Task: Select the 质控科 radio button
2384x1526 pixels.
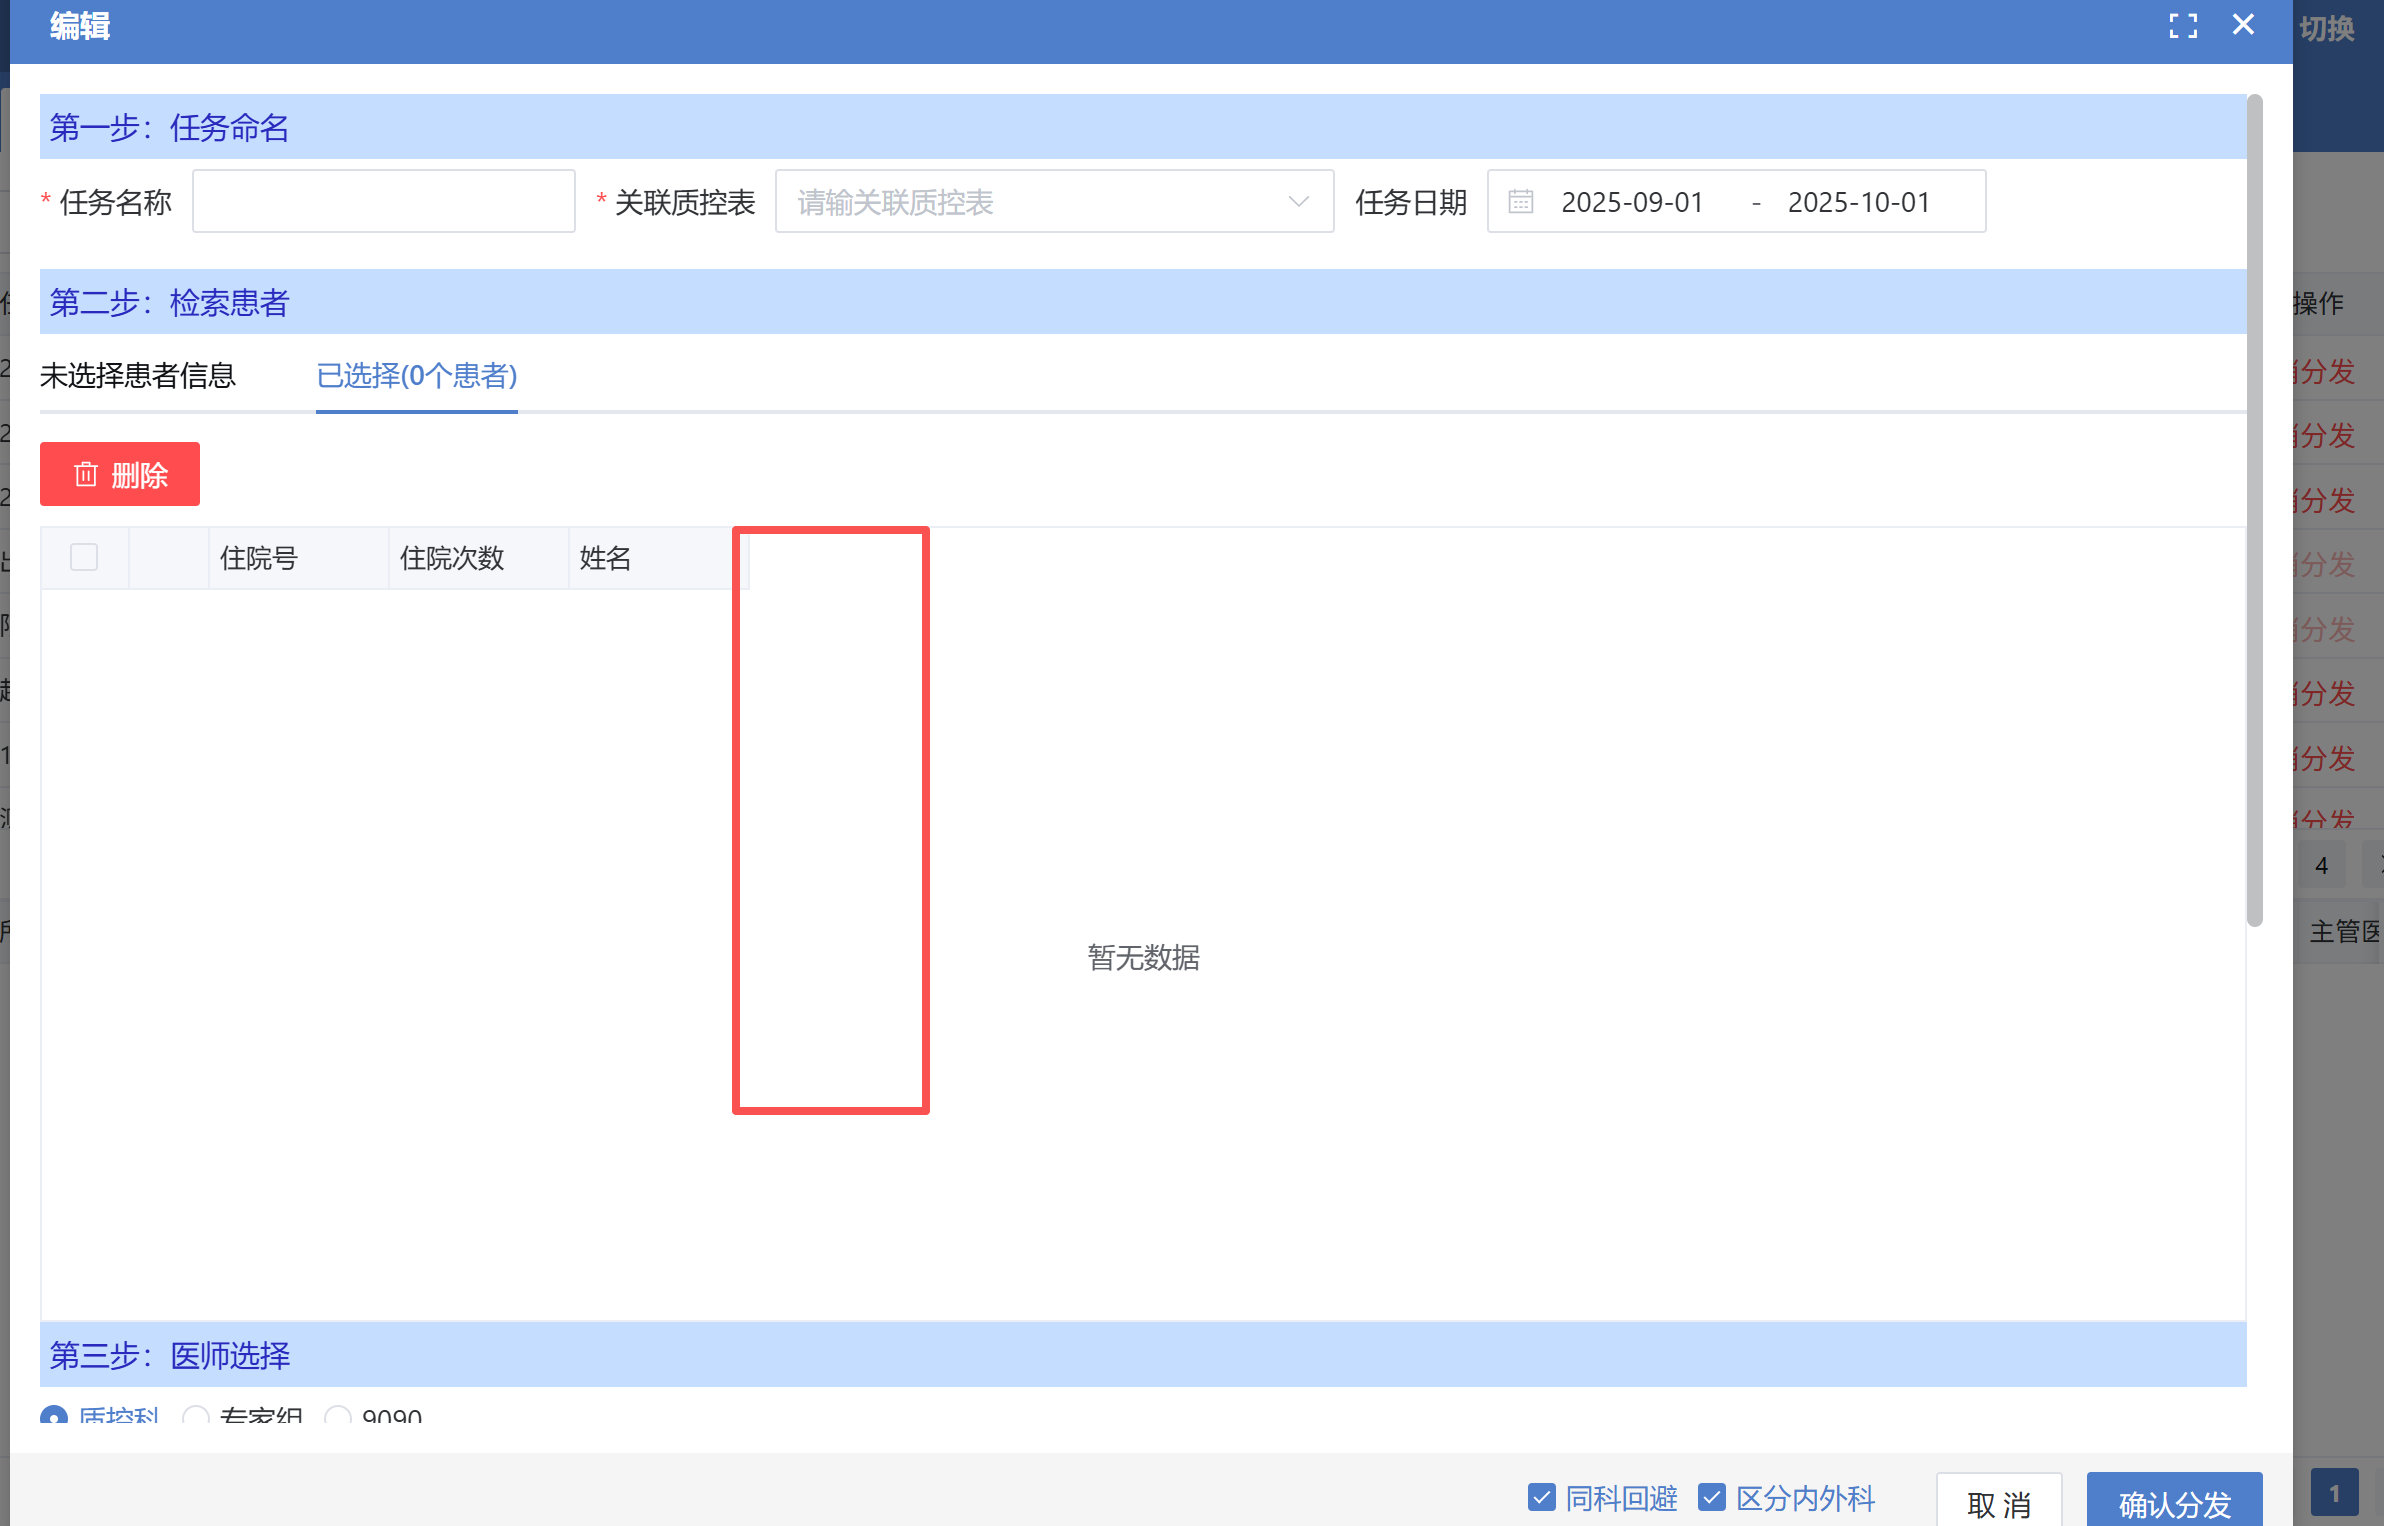Action: (54, 1417)
